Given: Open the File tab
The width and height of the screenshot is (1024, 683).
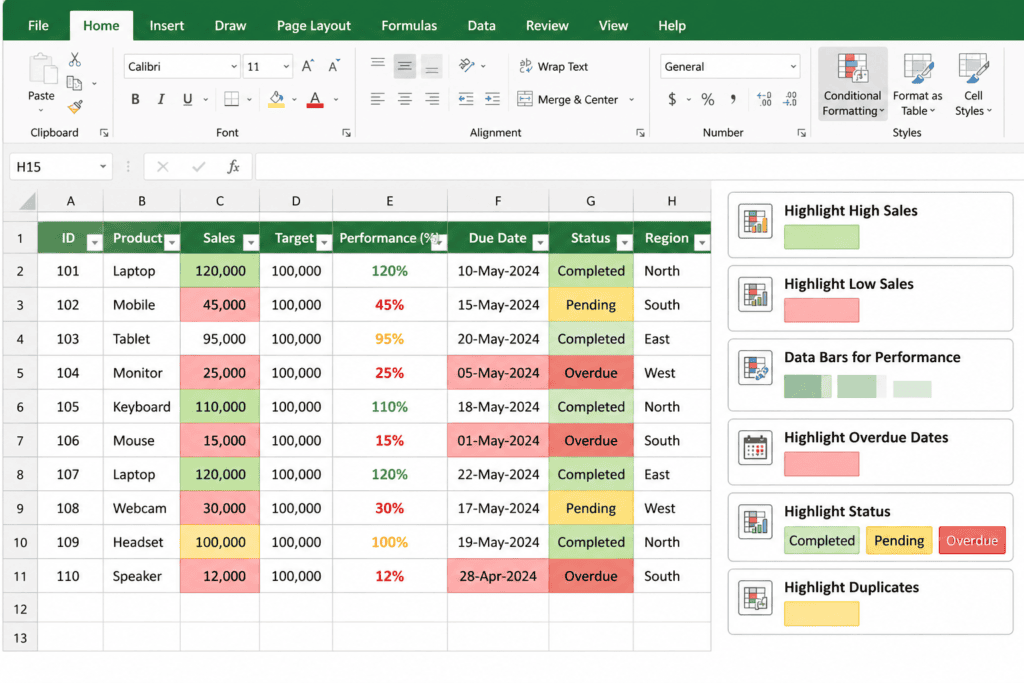Looking at the screenshot, I should coord(38,25).
